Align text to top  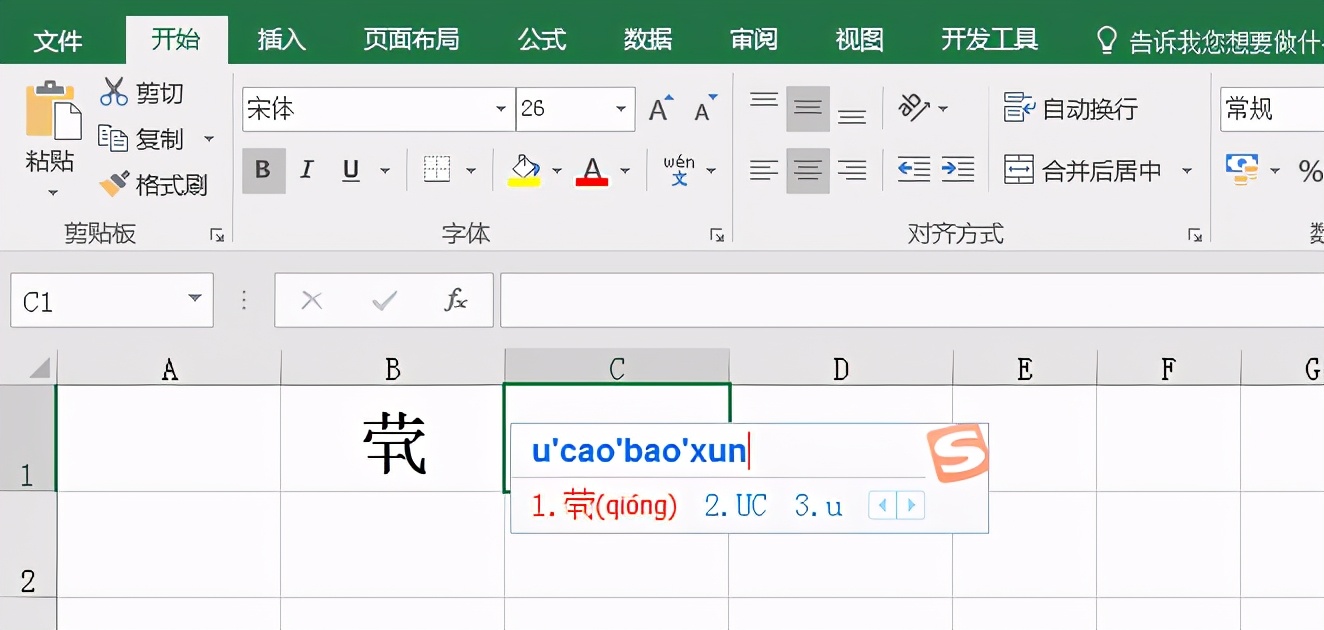click(764, 101)
